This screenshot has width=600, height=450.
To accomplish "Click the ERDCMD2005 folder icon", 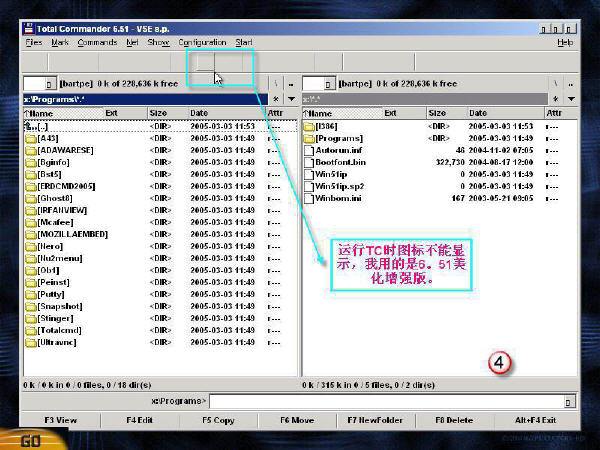I will [x=30, y=186].
